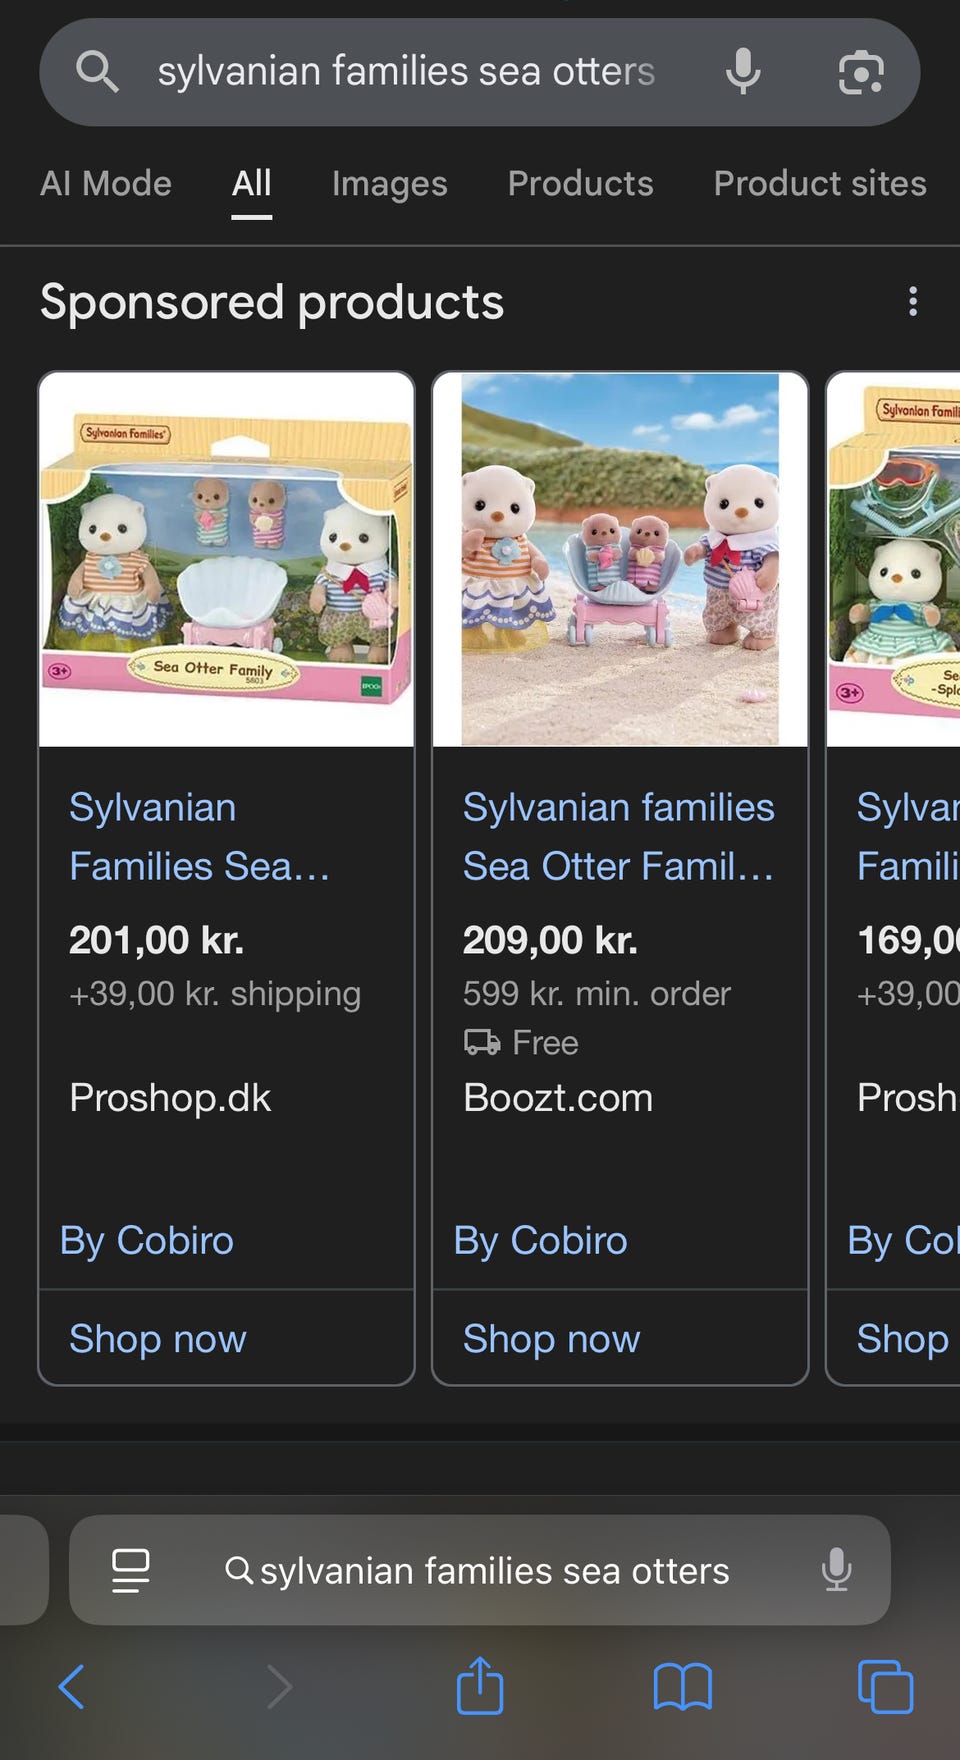Tap Safari share icon
Image resolution: width=960 pixels, height=1760 pixels.
click(x=480, y=1686)
